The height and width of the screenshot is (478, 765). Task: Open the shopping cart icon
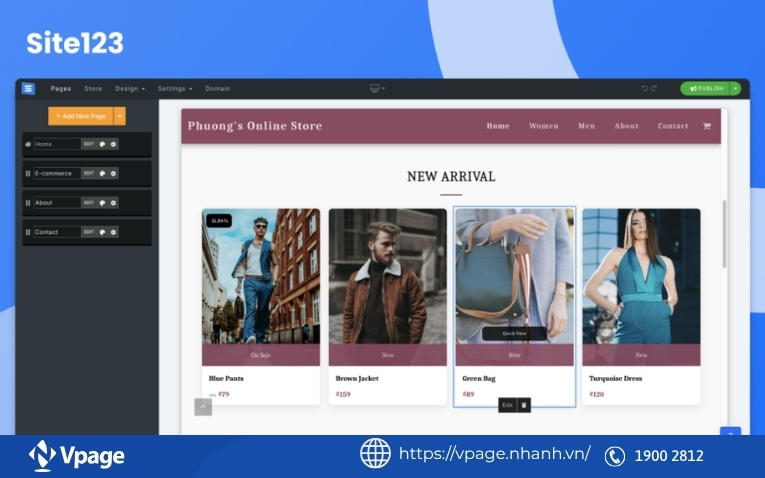[x=706, y=126]
